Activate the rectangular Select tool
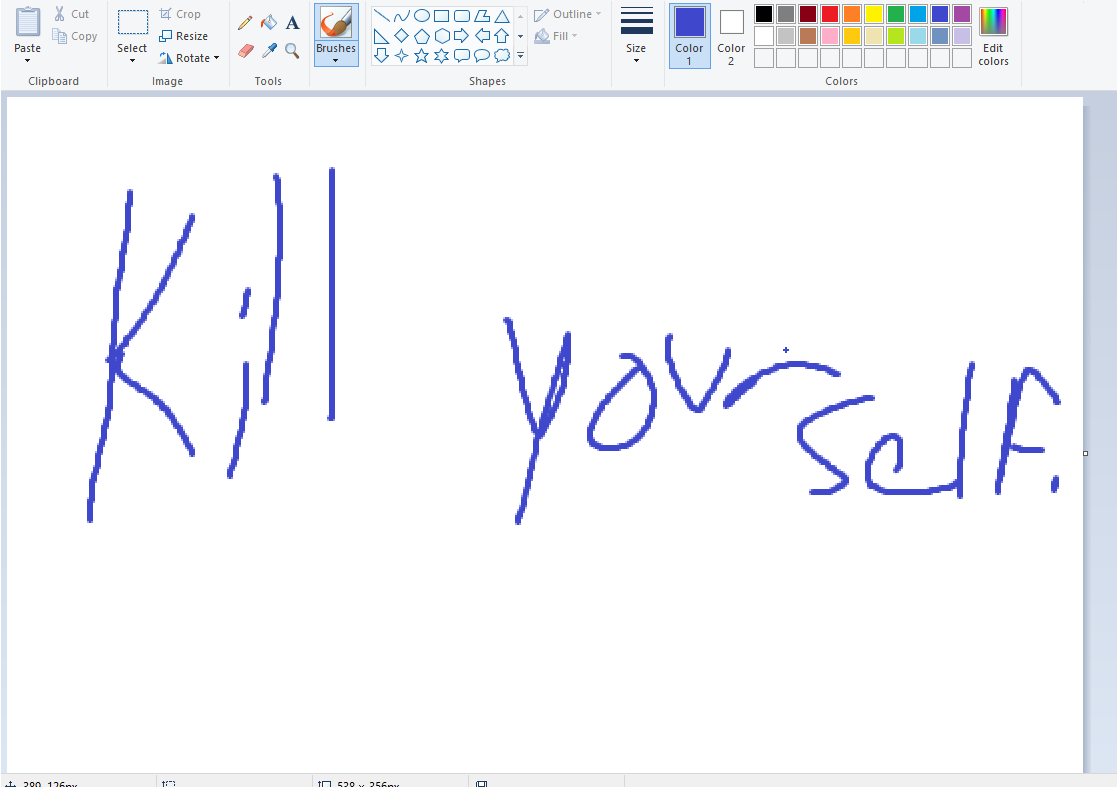The height and width of the screenshot is (787, 1117). point(133,22)
